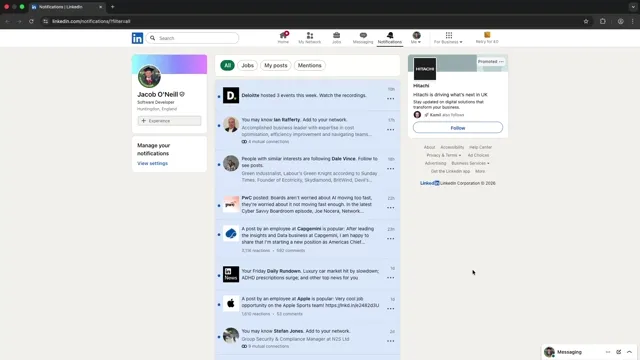The width and height of the screenshot is (640, 360).
Task: Click the LinkedIn News logo thumbnail
Action: [231, 274]
